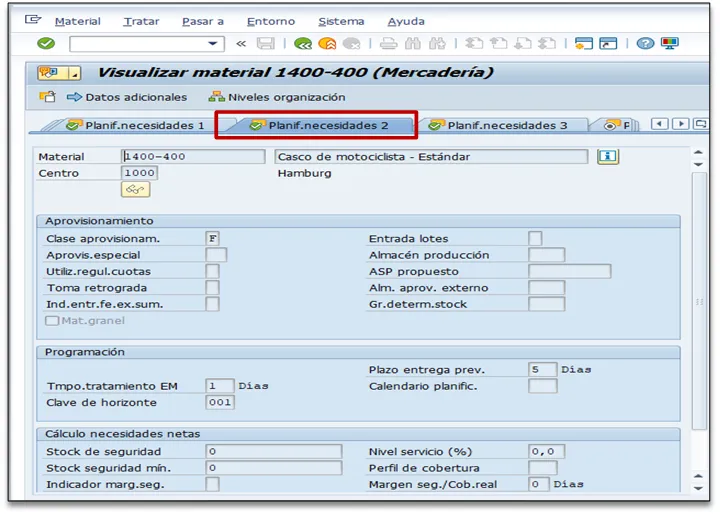Click the material info icon beside description
This screenshot has height=514, width=720.
click(608, 157)
